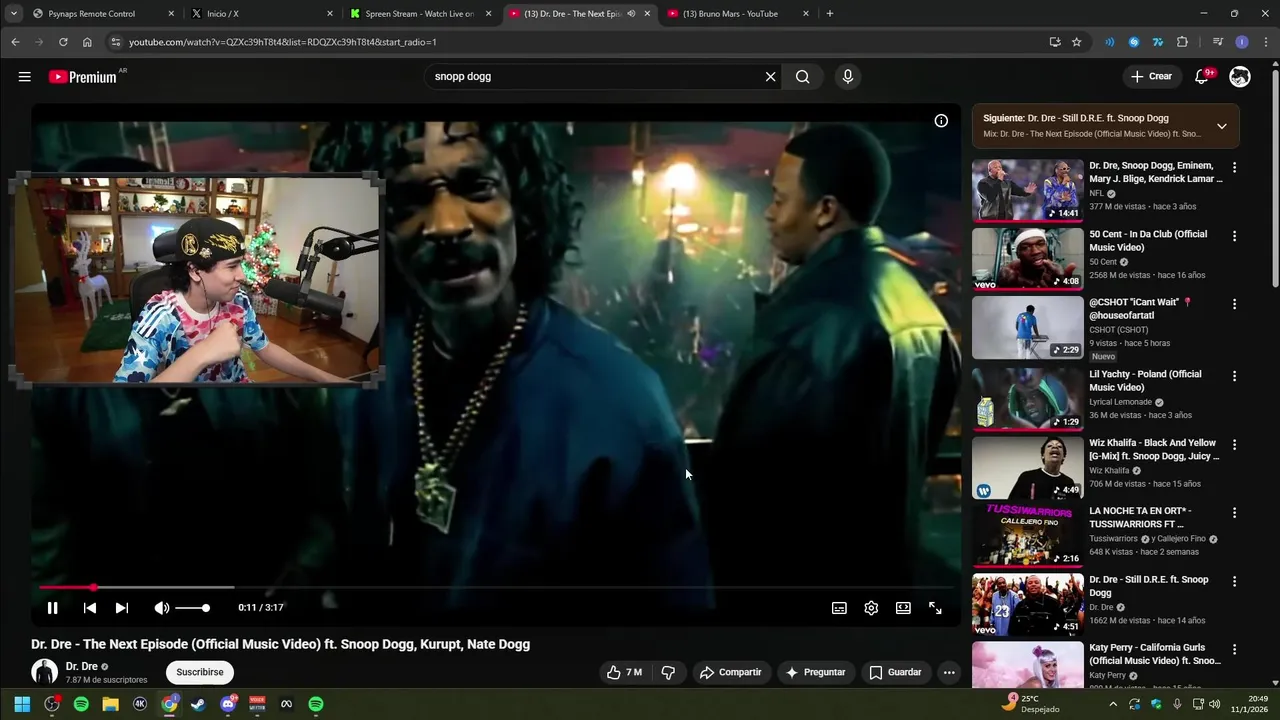Open options for Wiz Khalifa Black And Yellow
The width and height of the screenshot is (1280, 720).
(x=1234, y=445)
